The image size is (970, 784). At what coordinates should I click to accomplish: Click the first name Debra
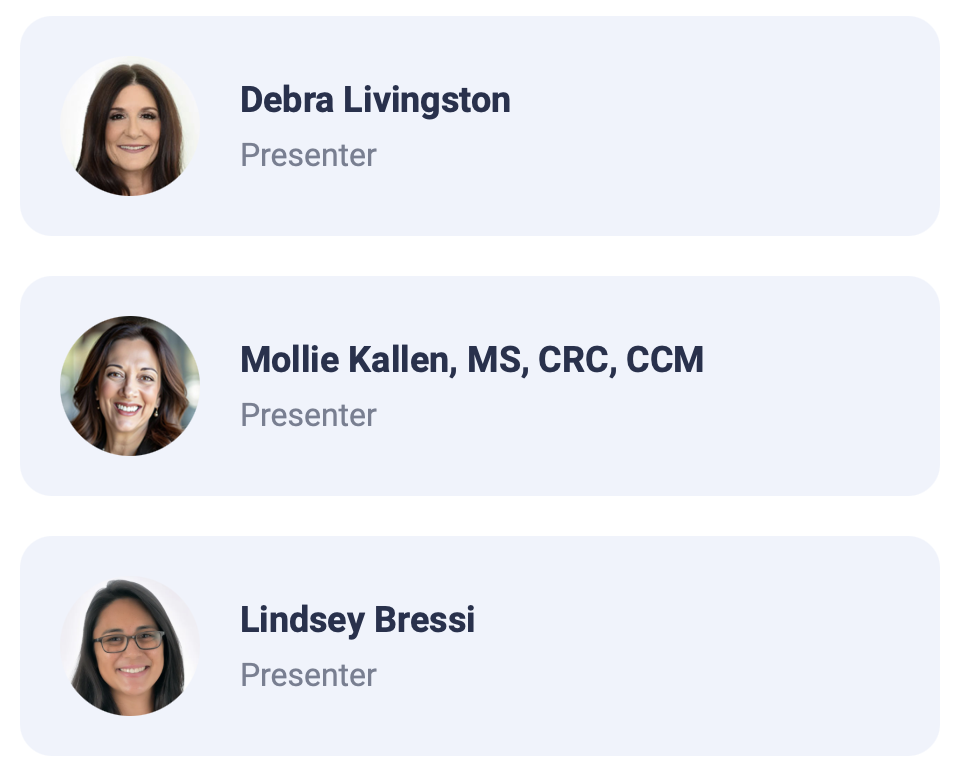(287, 100)
